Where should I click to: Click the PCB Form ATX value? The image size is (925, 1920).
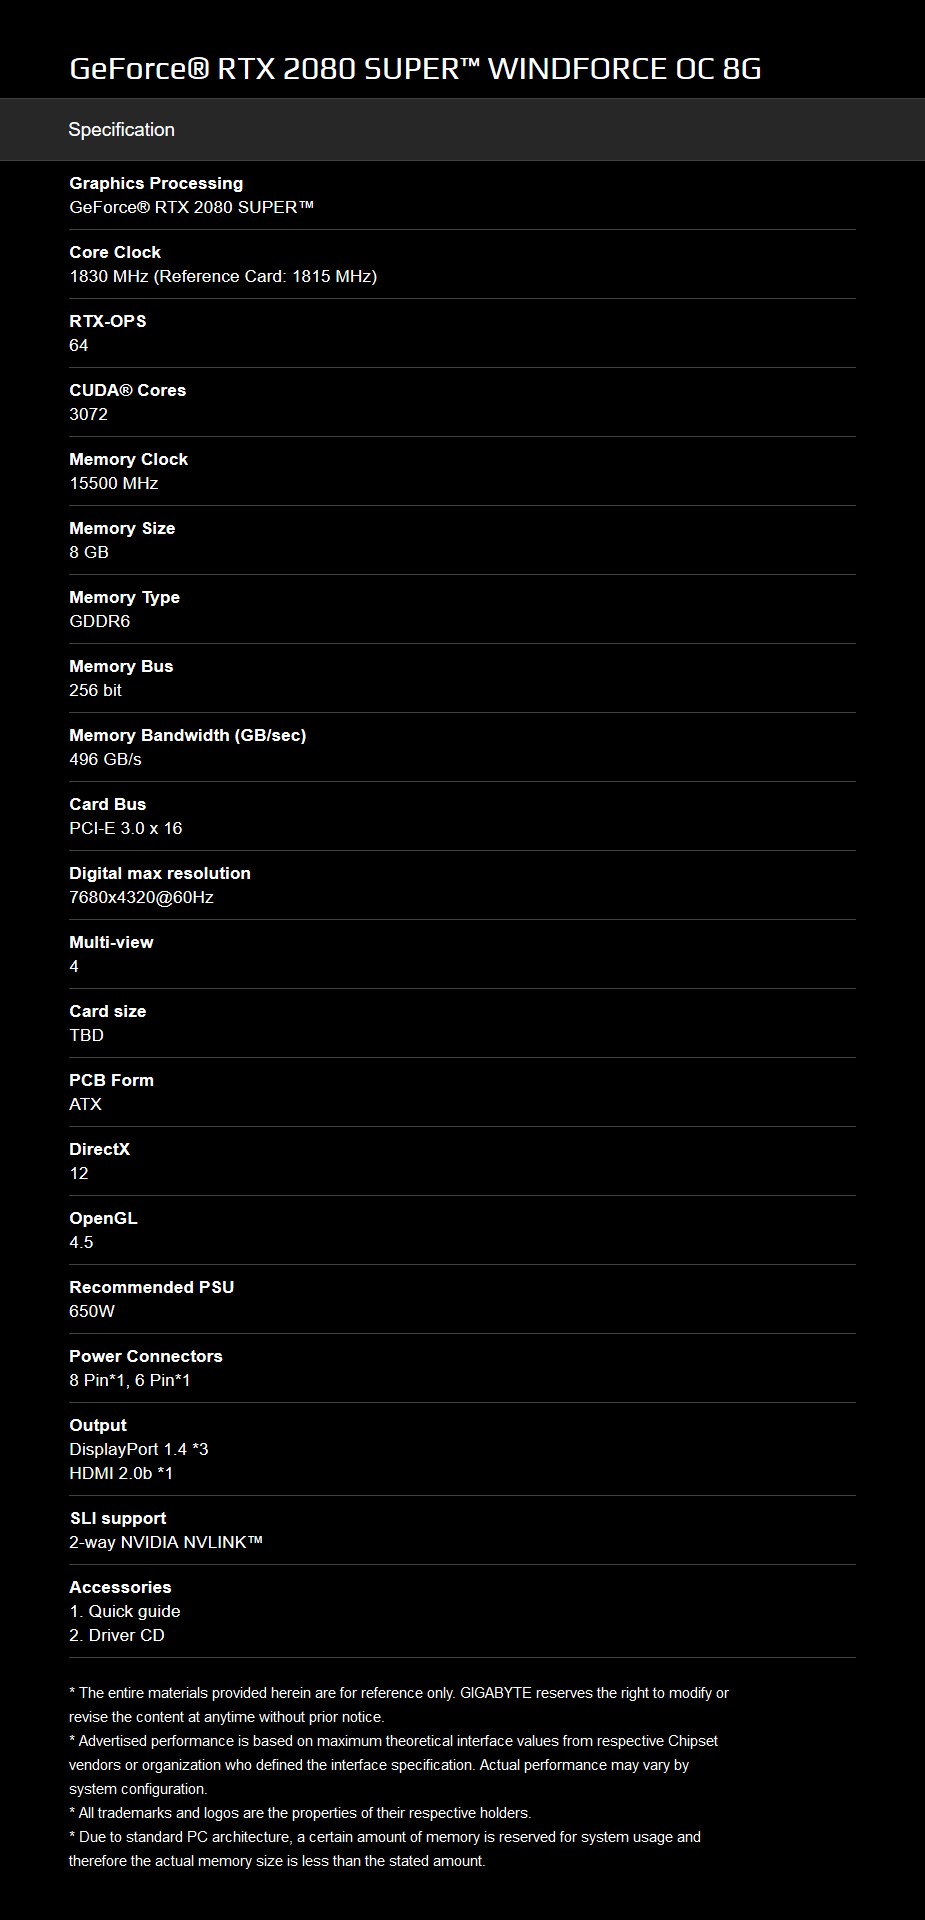tap(85, 1104)
